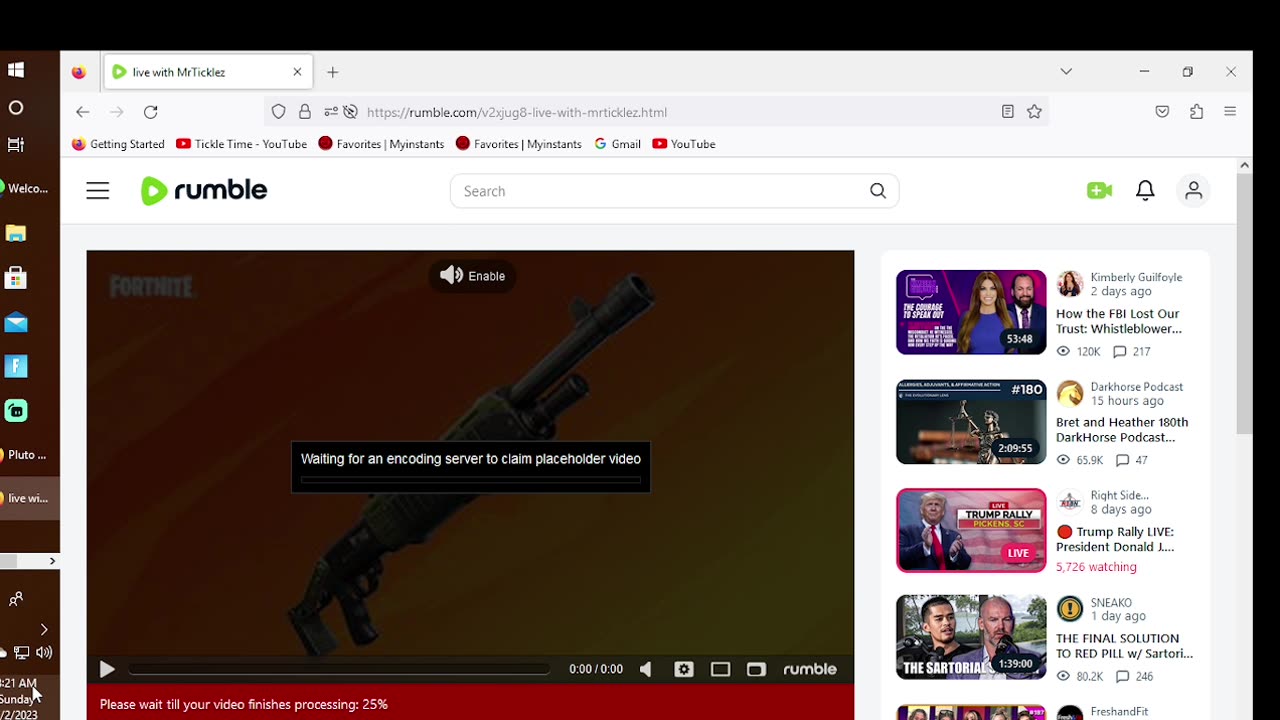Open Bret and Heather 180th DarkHorse title
This screenshot has width=1280, height=720.
(x=1122, y=430)
